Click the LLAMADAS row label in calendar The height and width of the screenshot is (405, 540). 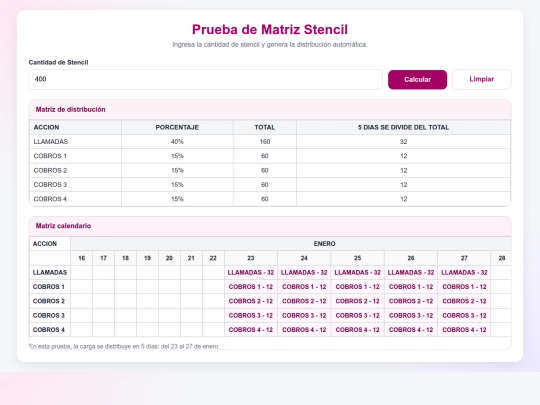[50, 272]
